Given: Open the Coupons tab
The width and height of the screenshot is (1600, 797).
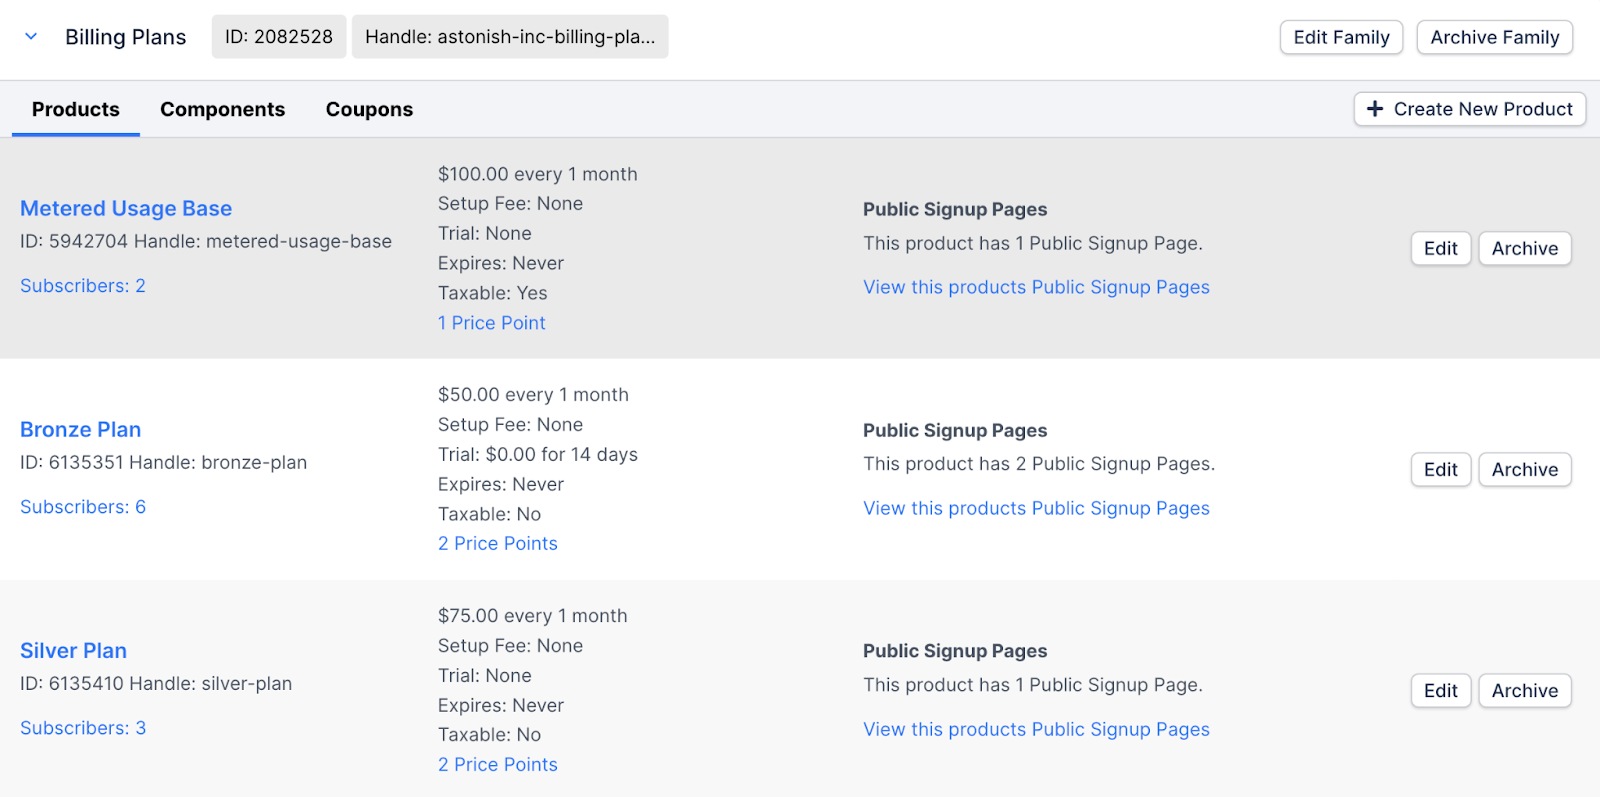Looking at the screenshot, I should tap(369, 109).
